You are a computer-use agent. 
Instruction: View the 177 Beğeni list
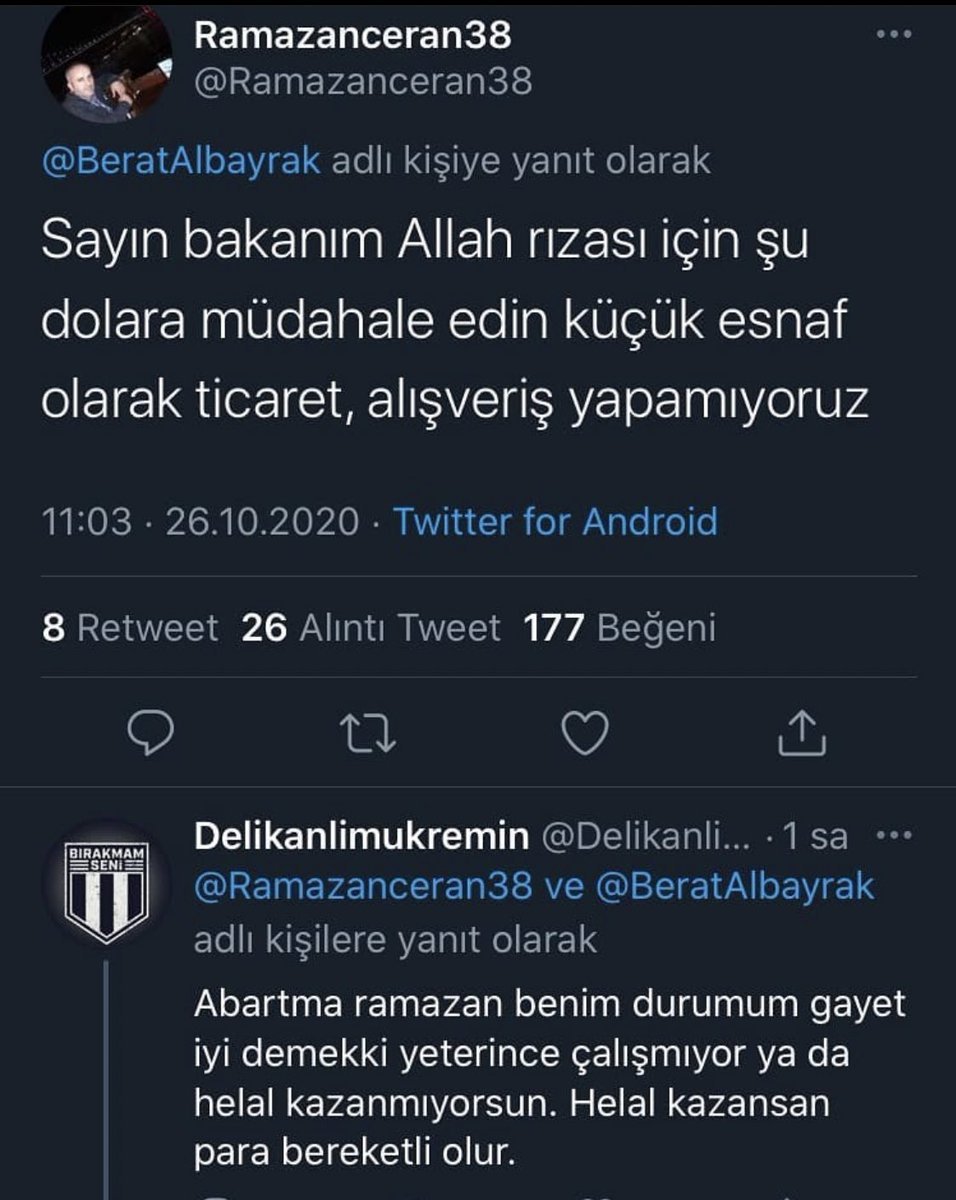pos(619,627)
